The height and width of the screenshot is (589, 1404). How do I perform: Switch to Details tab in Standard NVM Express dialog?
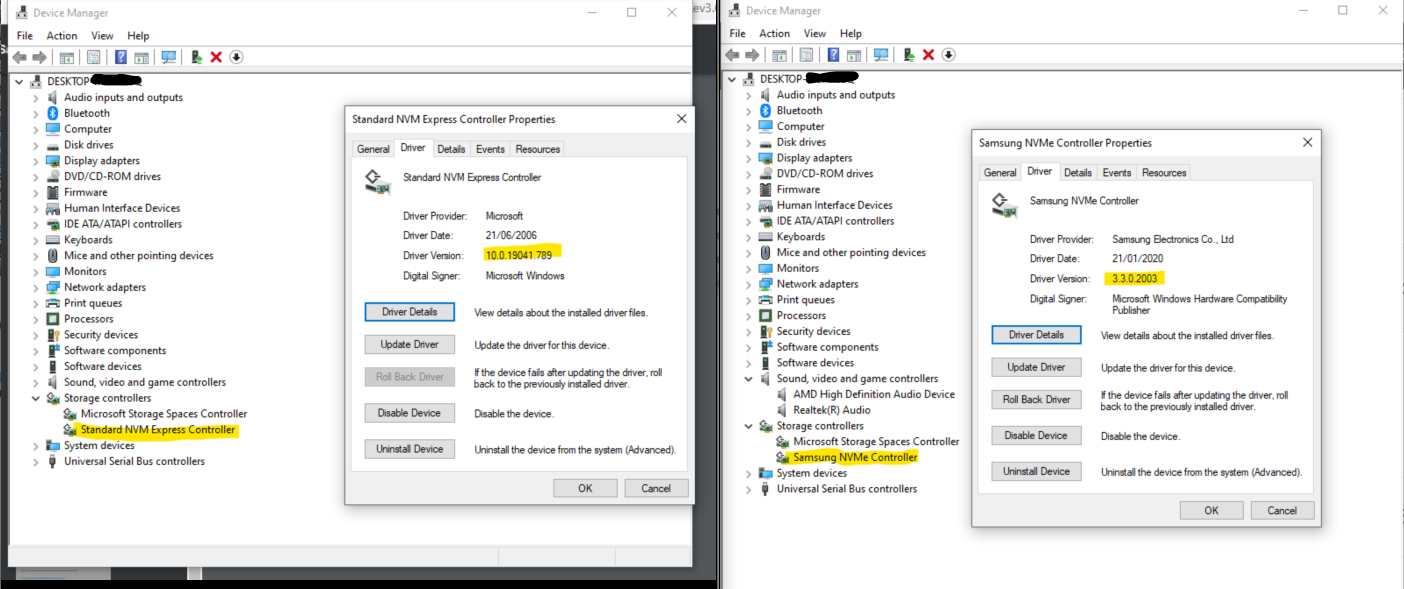[x=451, y=149]
